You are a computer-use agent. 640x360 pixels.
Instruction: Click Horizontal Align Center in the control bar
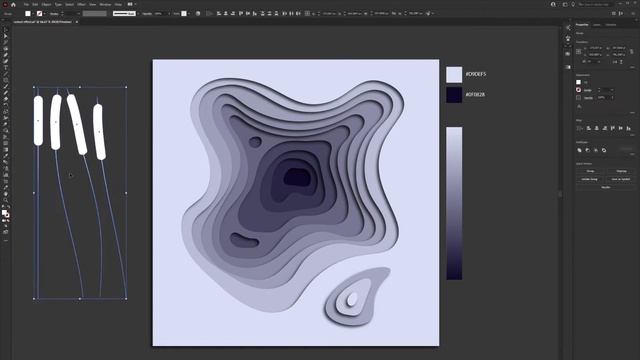coord(226,13)
